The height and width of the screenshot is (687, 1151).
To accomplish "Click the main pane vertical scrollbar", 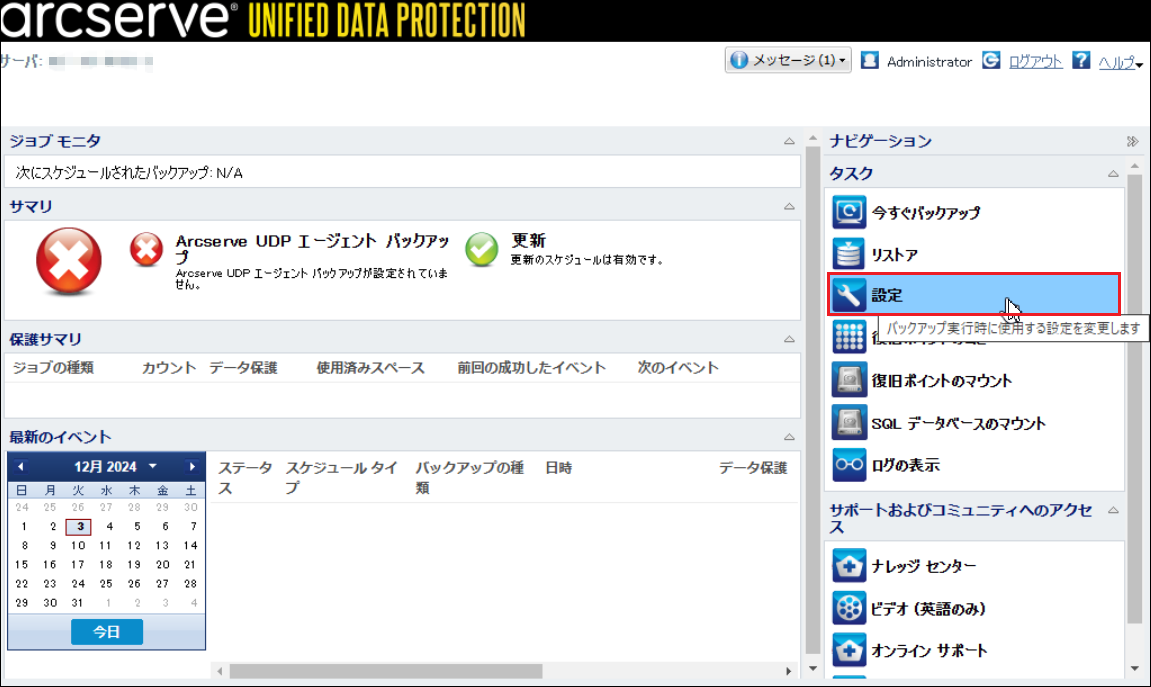I will [x=813, y=400].
